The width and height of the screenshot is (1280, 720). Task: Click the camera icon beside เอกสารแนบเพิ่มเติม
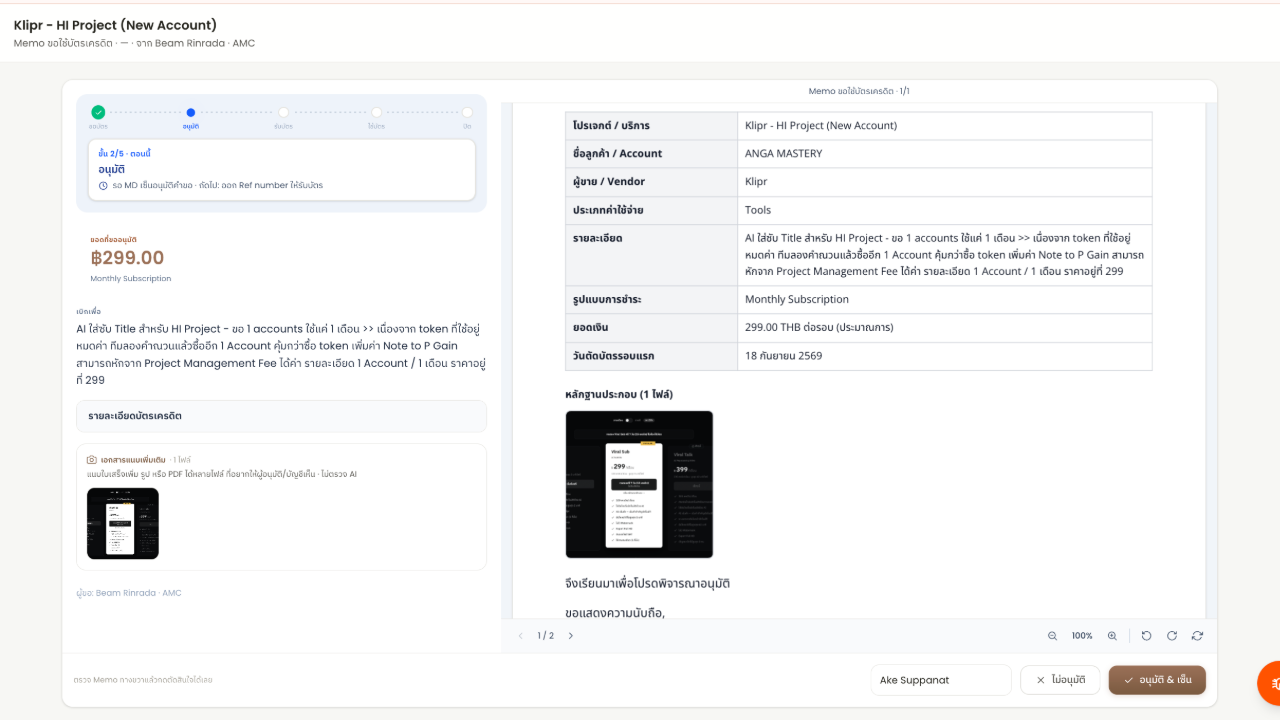point(92,460)
